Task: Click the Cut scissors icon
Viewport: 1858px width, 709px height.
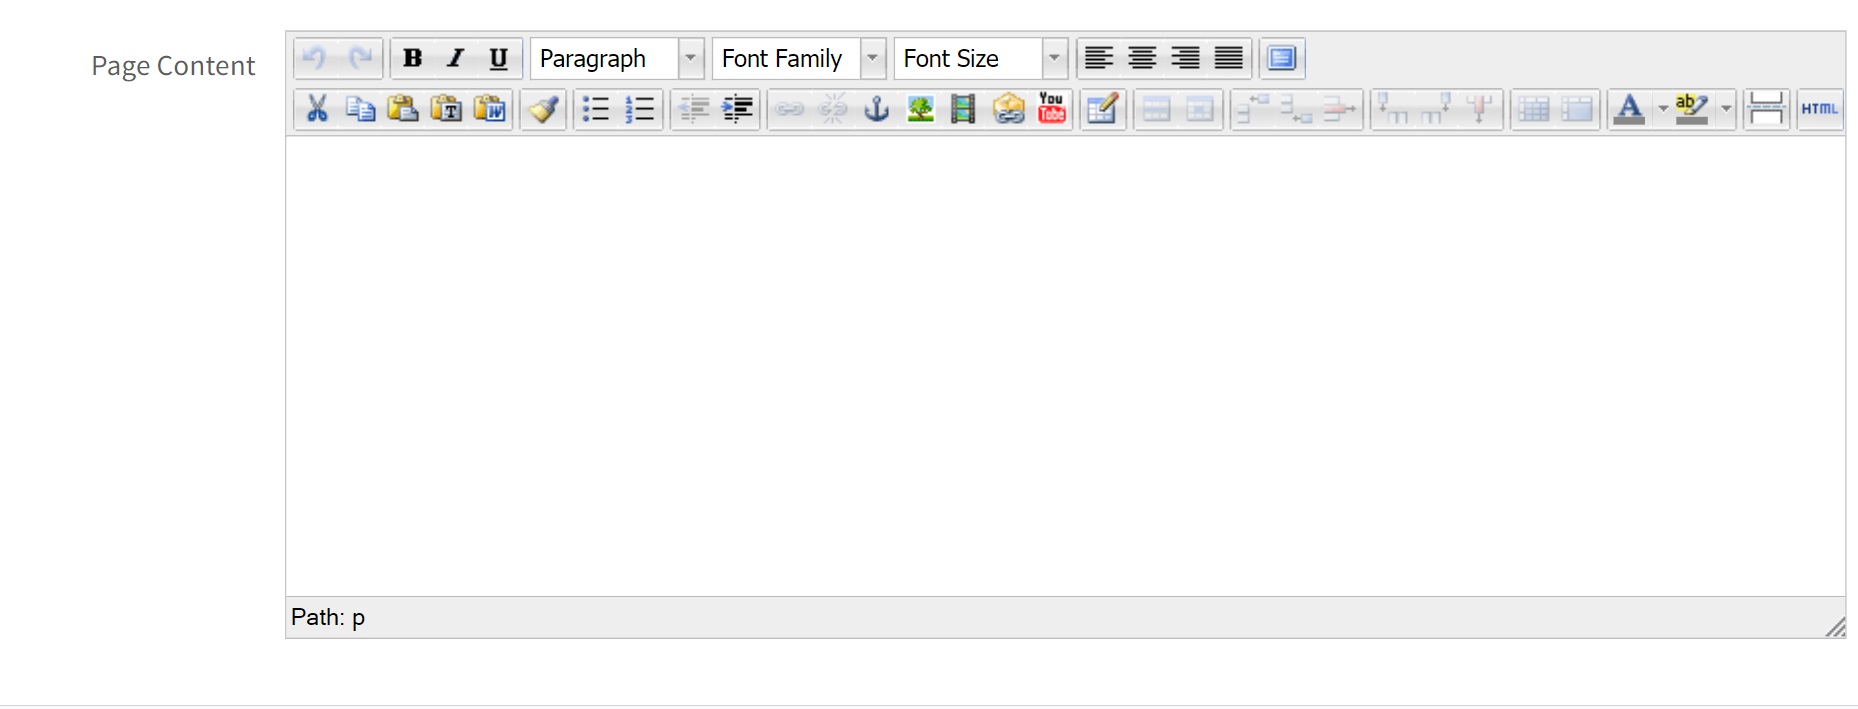Action: pyautogui.click(x=317, y=109)
